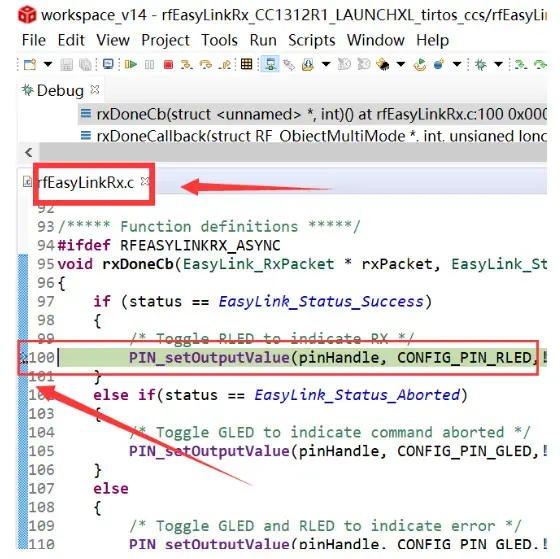560x559 pixels.
Task: Click the red Terminate debug icon
Action: 168,65
